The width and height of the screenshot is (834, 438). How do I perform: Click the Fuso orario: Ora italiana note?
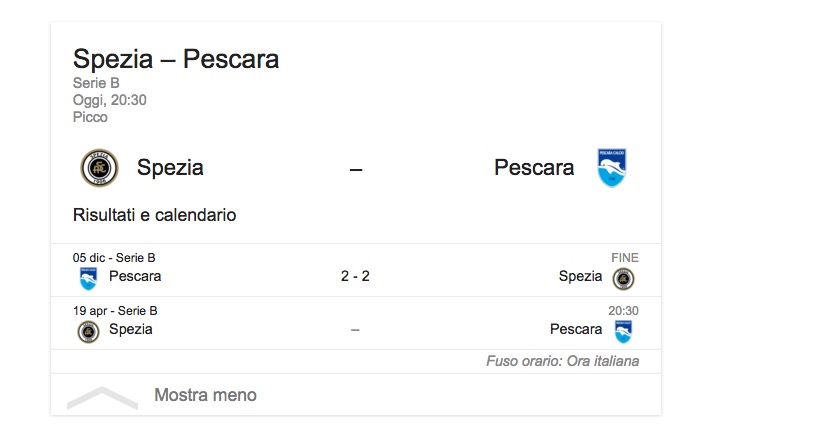coord(562,361)
